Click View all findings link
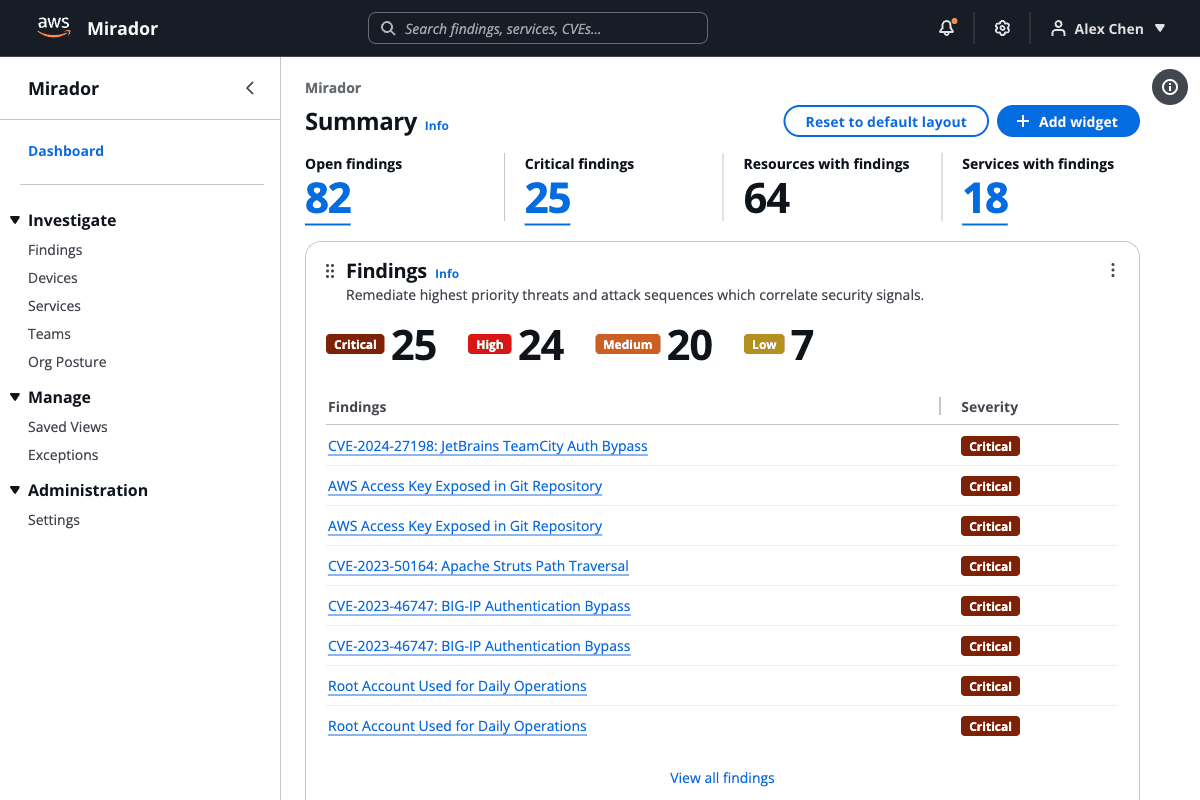Viewport: 1200px width, 800px height. [722, 778]
